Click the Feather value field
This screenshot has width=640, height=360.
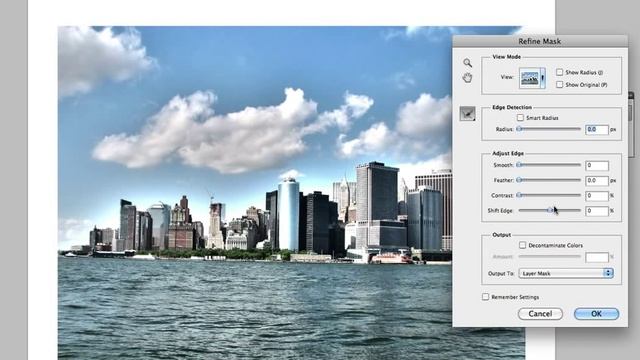[597, 180]
